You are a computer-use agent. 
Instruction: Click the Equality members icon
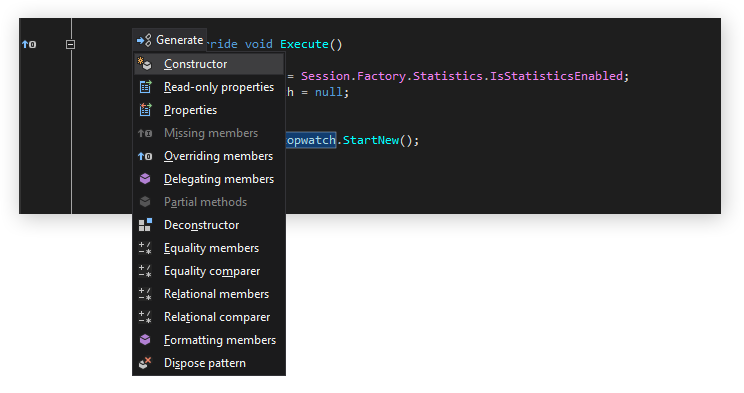[x=145, y=248]
